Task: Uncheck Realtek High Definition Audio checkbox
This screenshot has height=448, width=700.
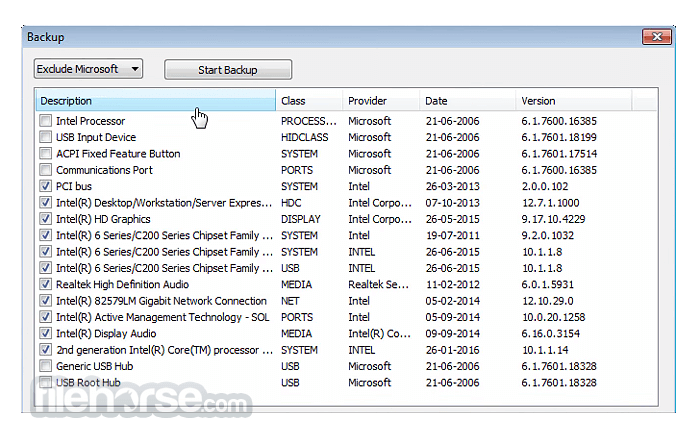Action: [x=46, y=284]
